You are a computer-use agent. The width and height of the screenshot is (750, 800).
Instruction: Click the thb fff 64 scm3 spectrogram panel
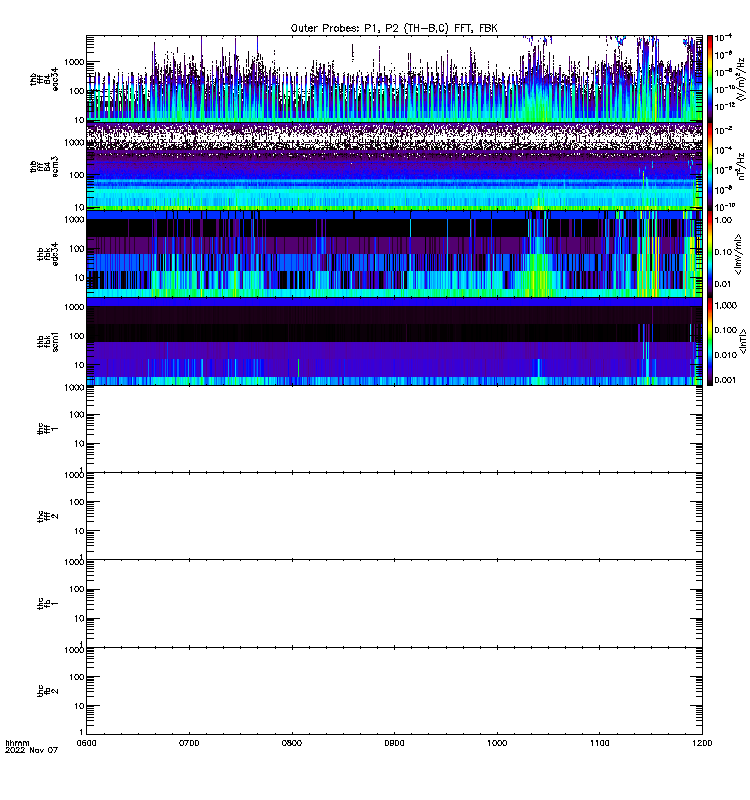(x=394, y=166)
